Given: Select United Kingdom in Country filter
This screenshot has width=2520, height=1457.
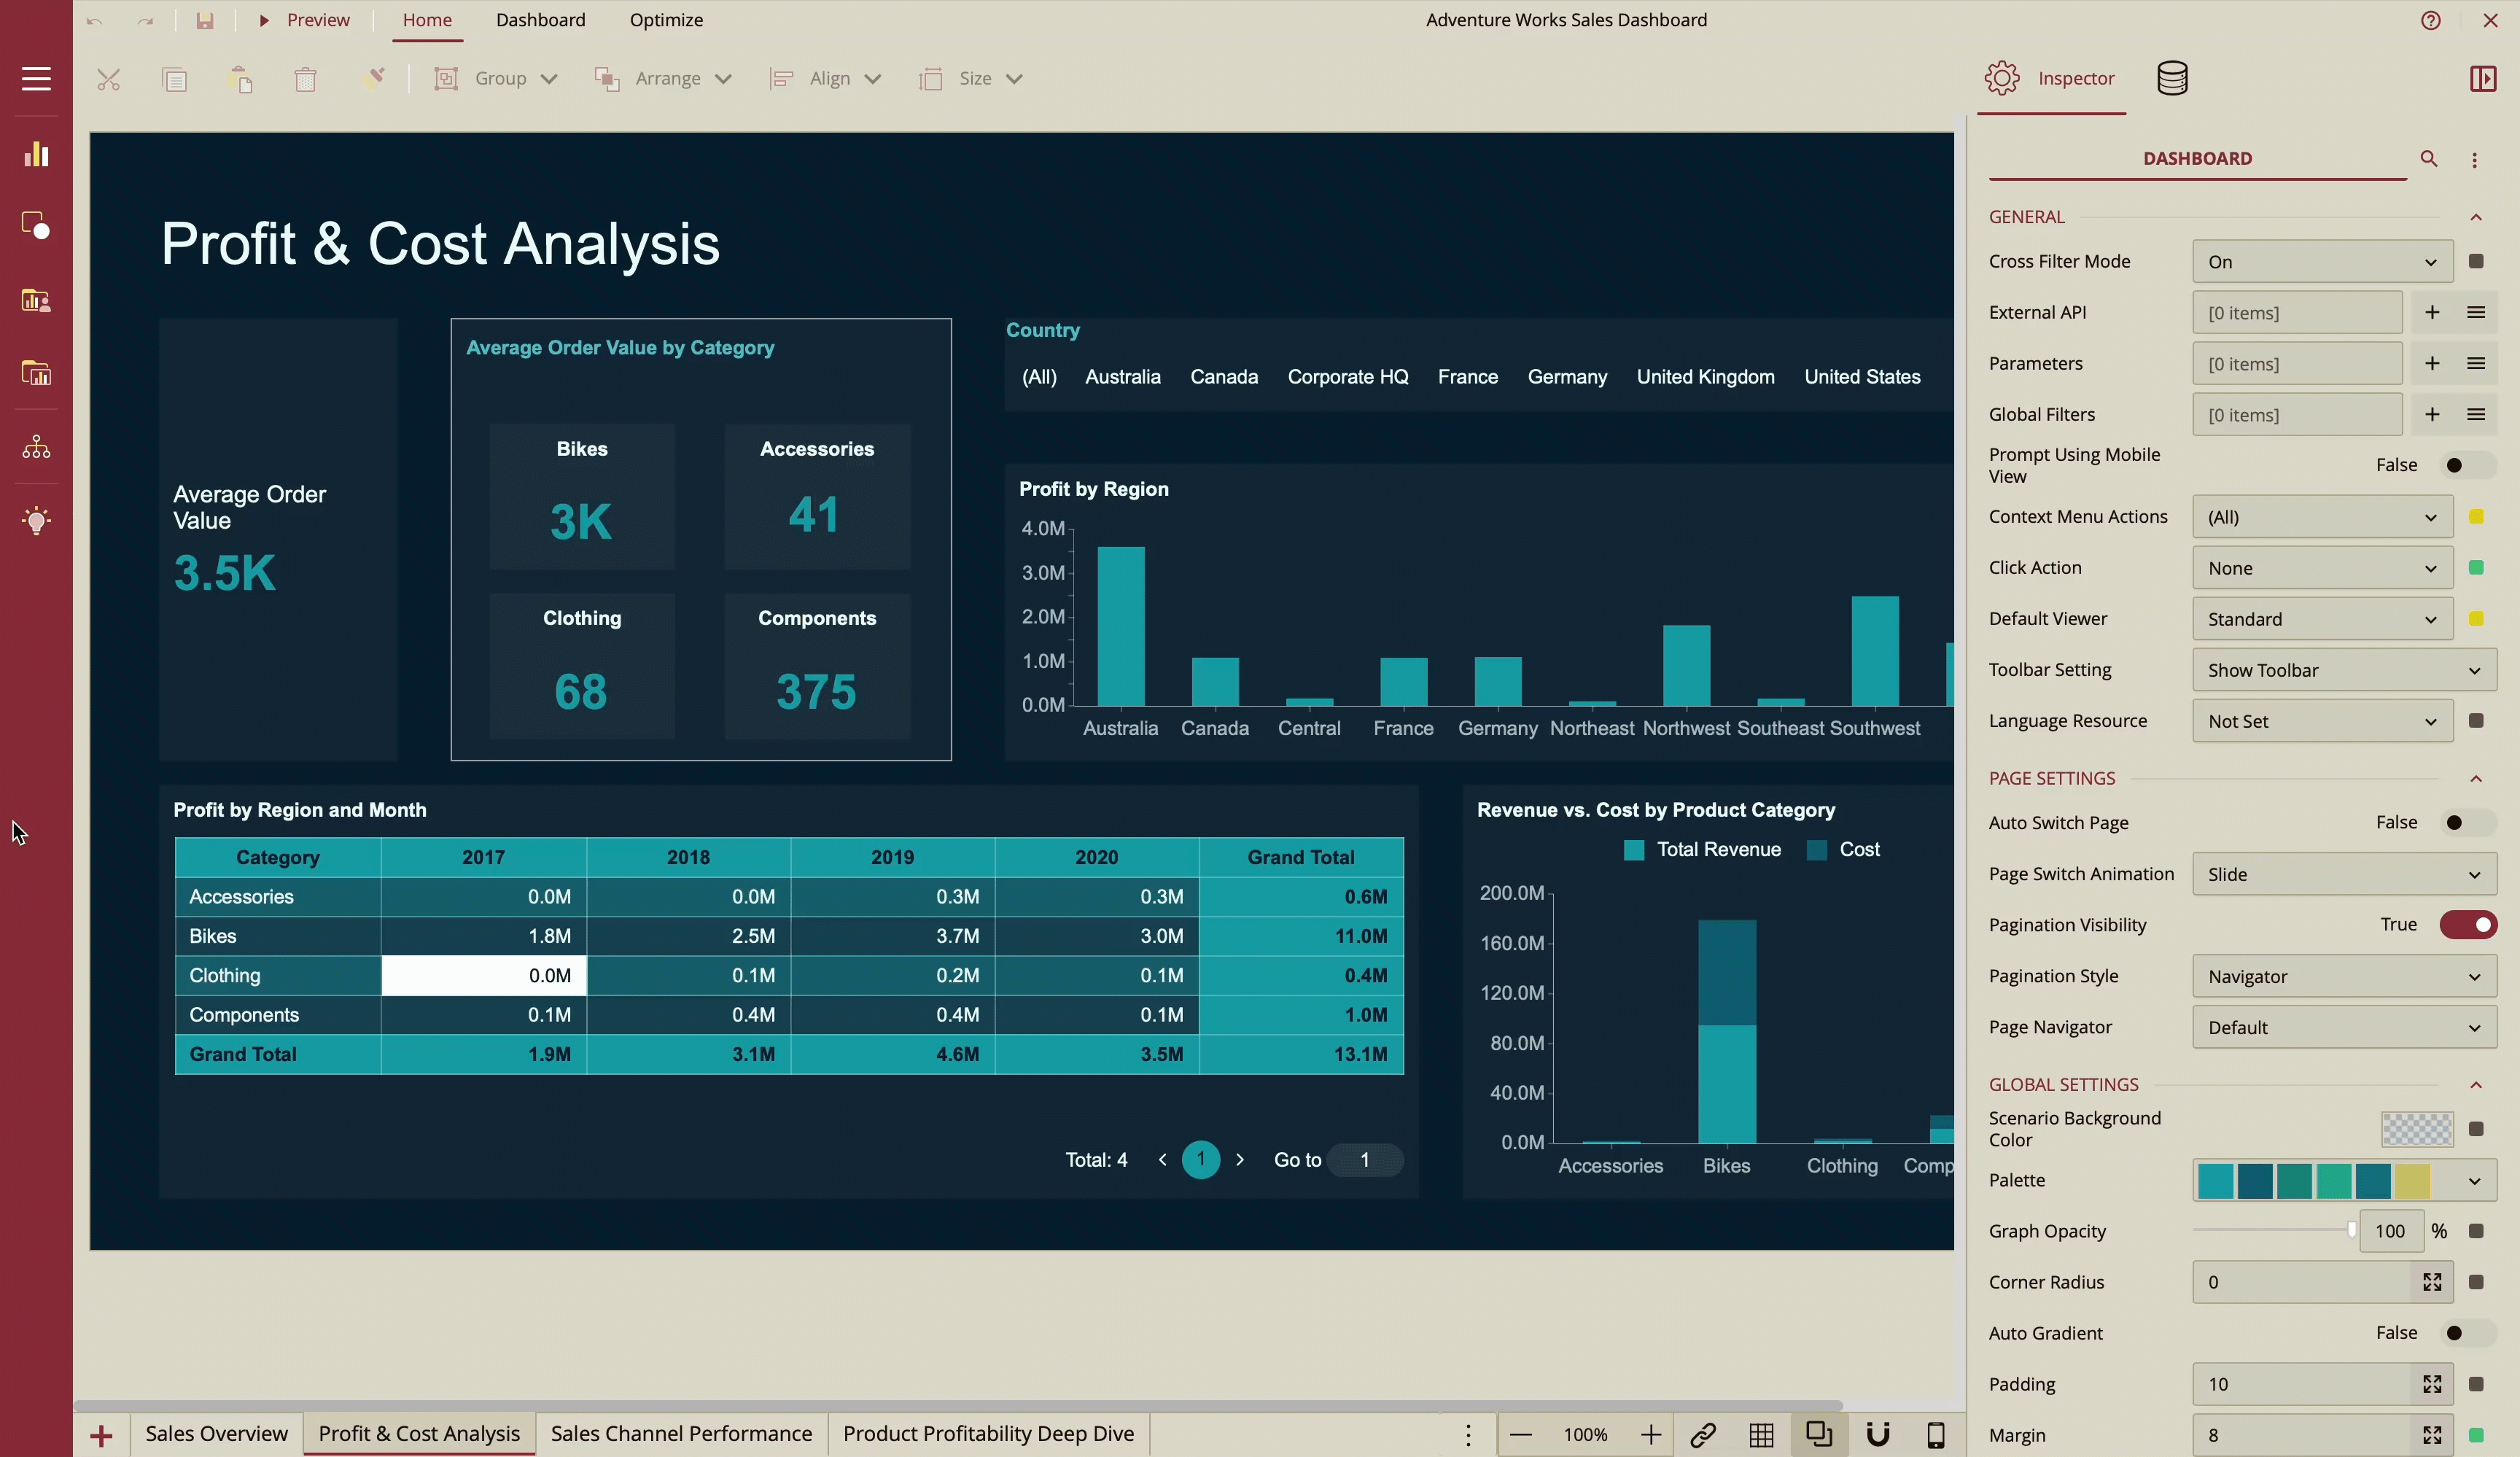Looking at the screenshot, I should pyautogui.click(x=1705, y=377).
